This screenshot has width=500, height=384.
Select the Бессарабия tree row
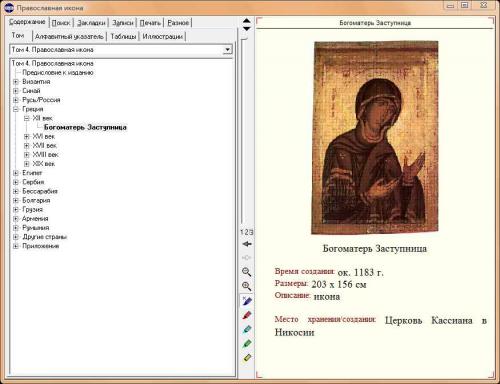40,191
